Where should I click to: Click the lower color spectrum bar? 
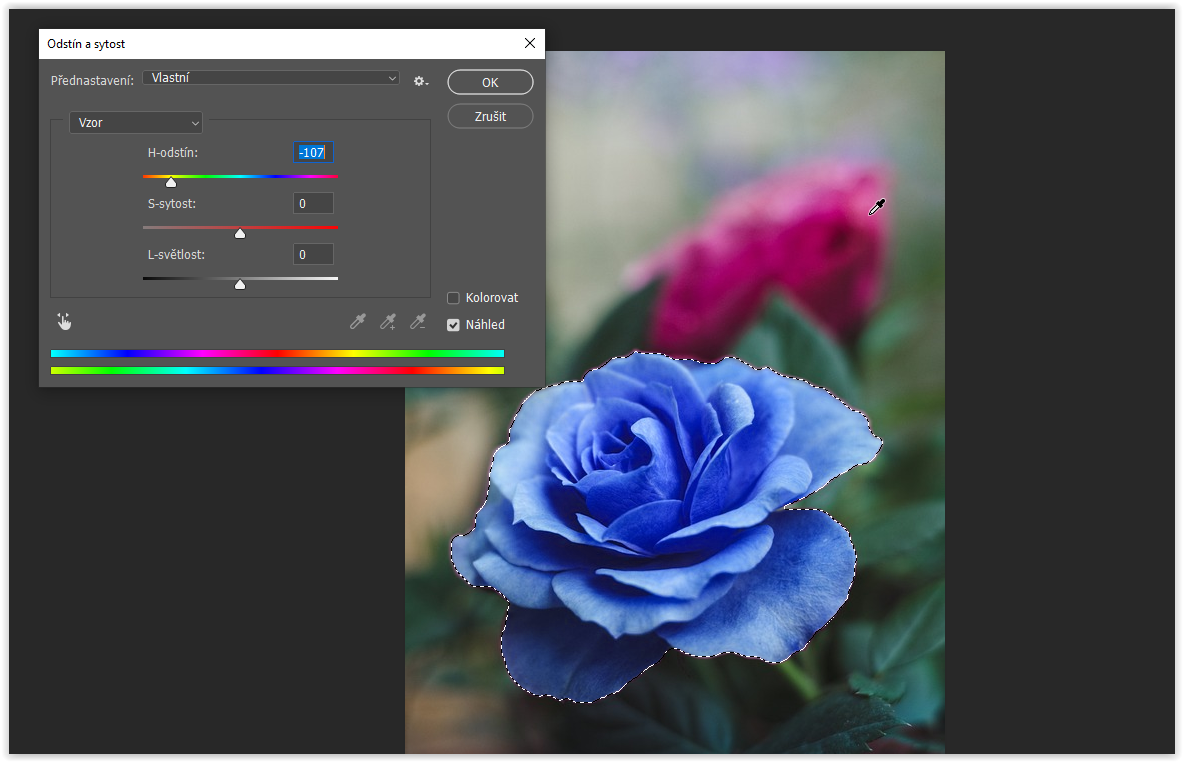[277, 370]
